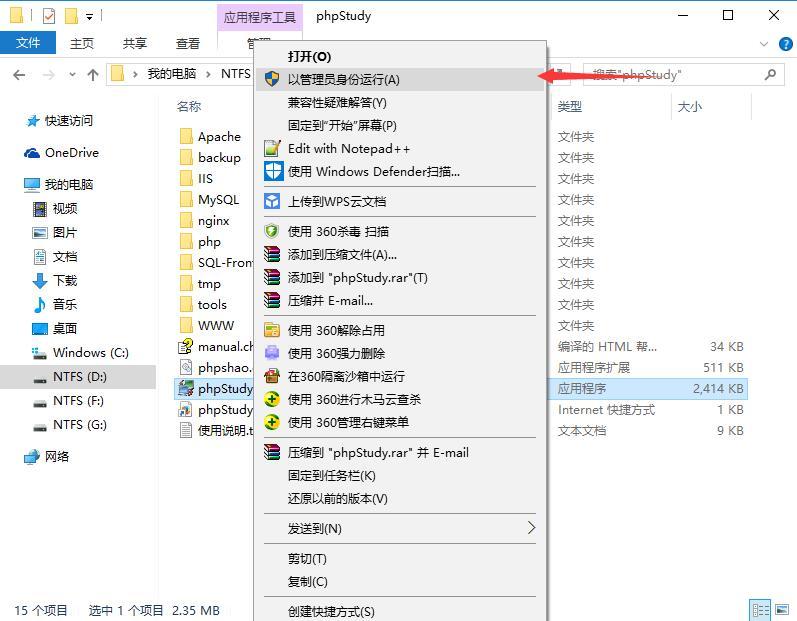Viewport: 797px width, 621px height.
Task: Click the search magnifier icon
Action: (771, 75)
